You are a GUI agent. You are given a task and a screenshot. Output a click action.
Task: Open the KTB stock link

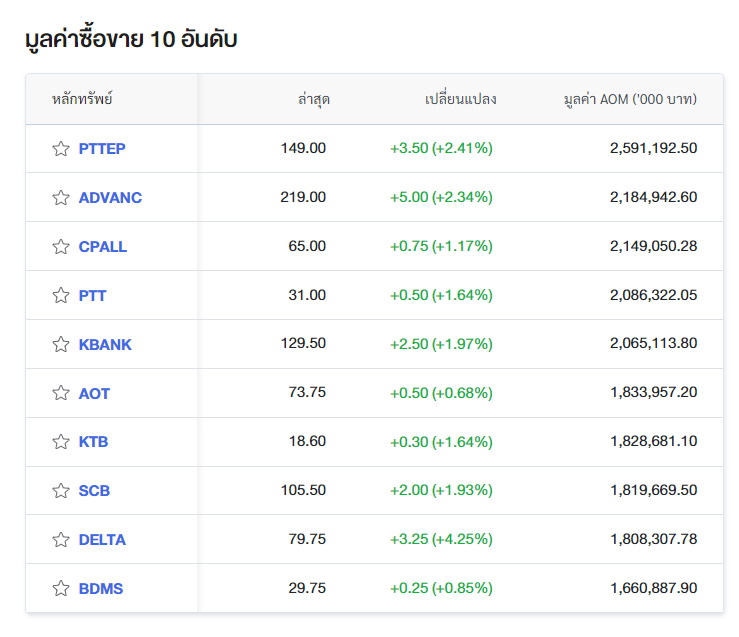coord(93,442)
